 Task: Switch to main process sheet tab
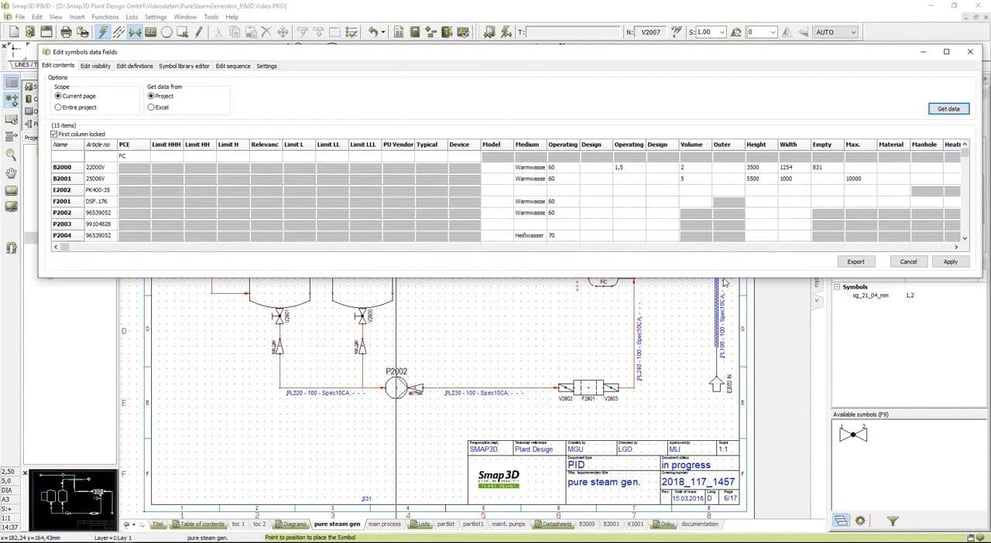coord(384,524)
